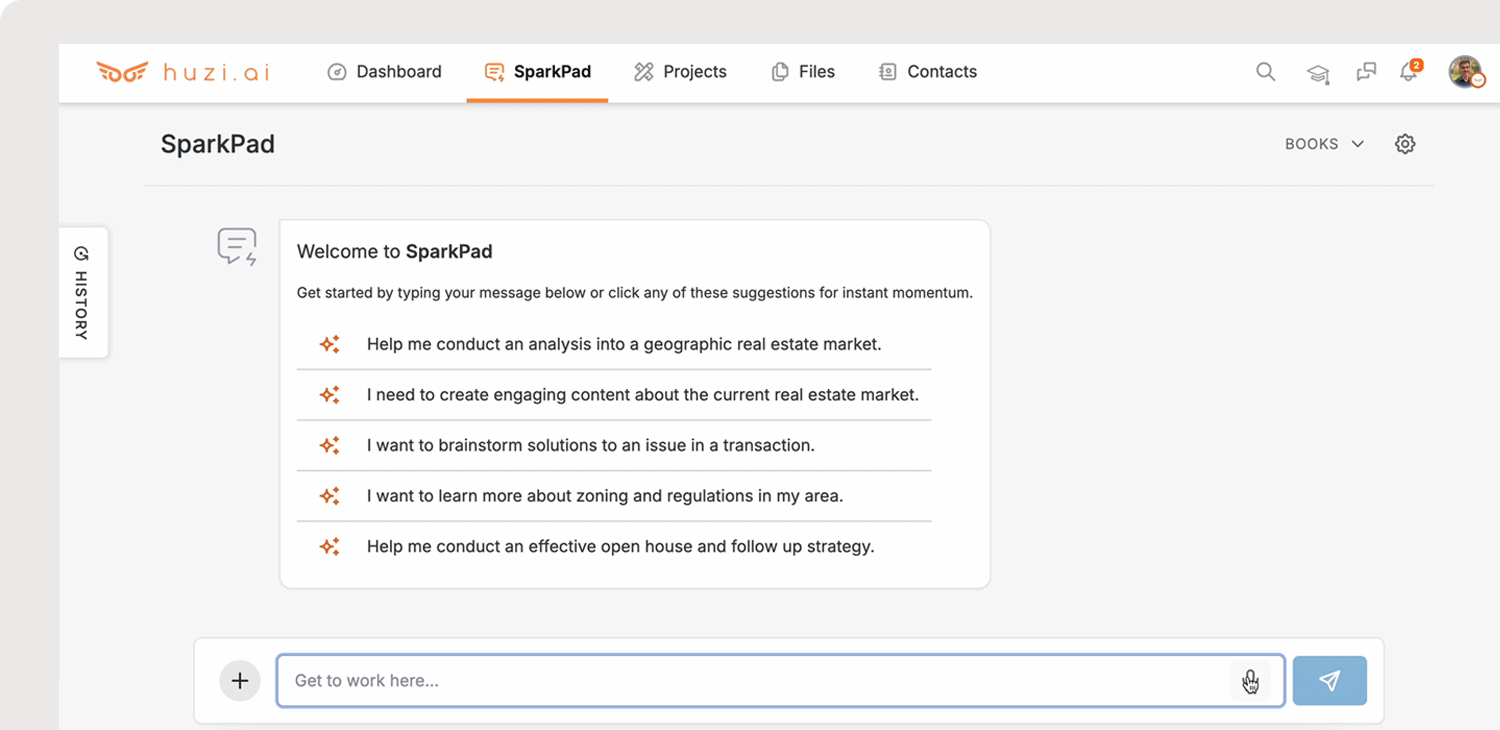The width and height of the screenshot is (1500, 730).
Task: Open the notifications bell icon
Action: tap(1409, 71)
